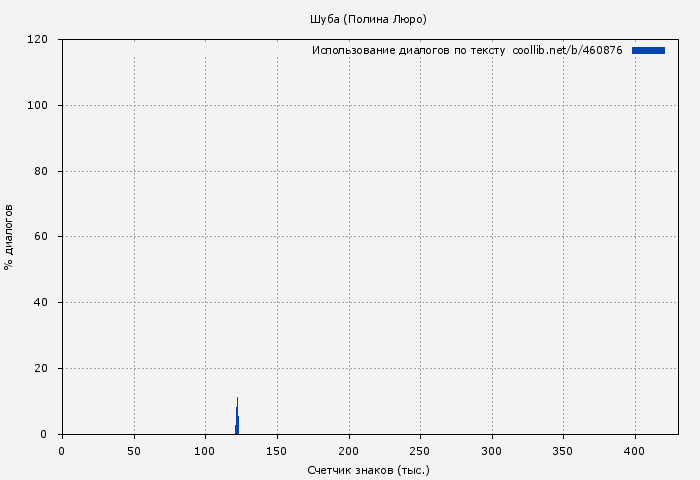Screen dimensions: 700x480
Task: Click the 20 tick on the vertical axis
Action: (x=41, y=369)
